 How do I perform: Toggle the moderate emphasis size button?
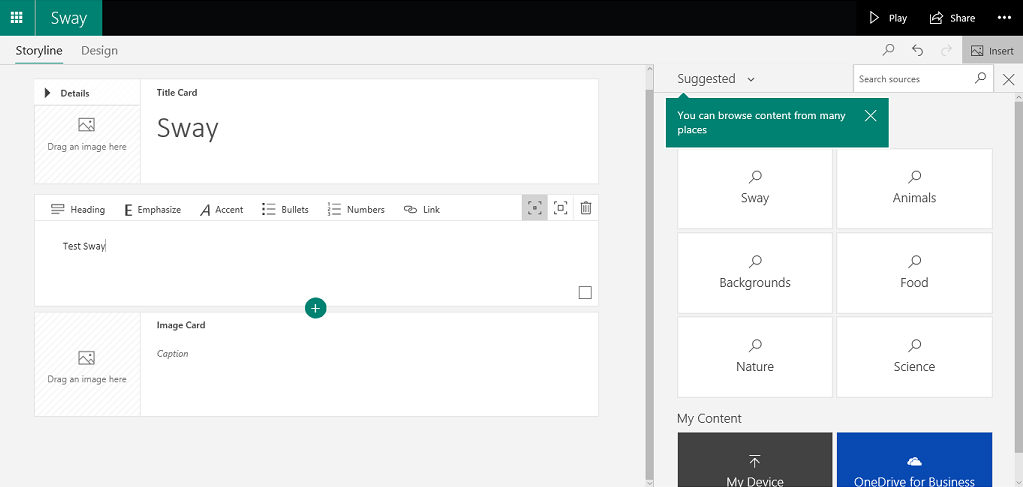[561, 208]
